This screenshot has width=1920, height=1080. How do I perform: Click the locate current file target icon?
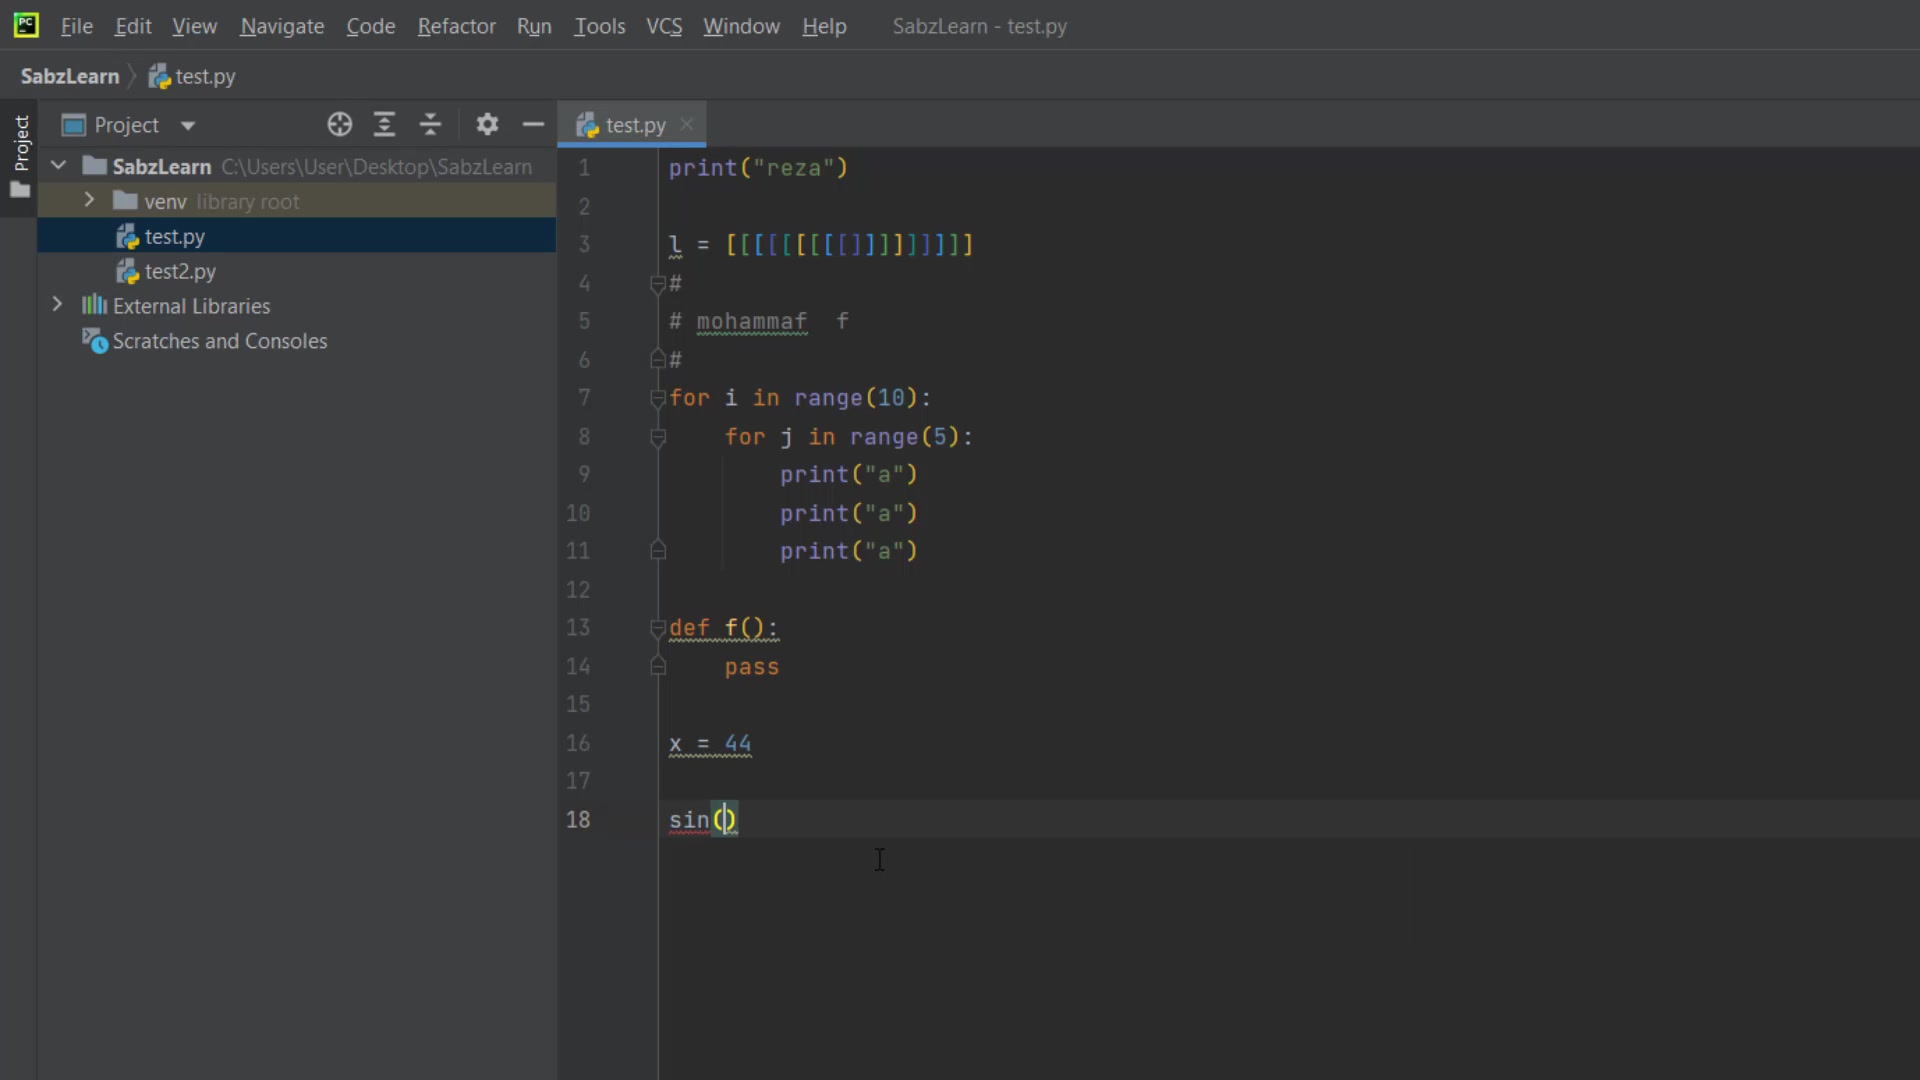[x=339, y=125]
